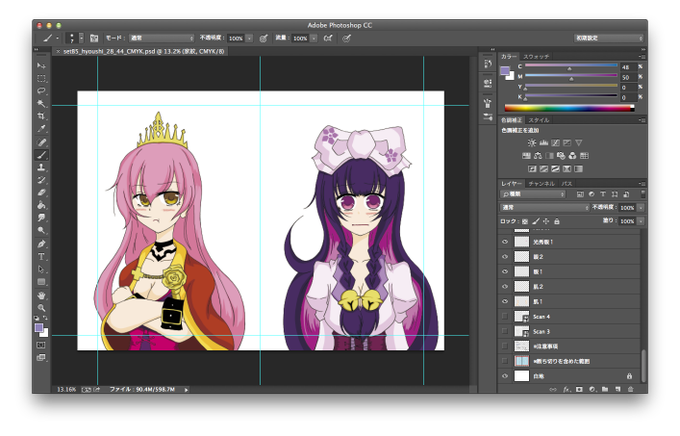Show the Scan 3 layer
This screenshot has height=436, width=680.
505,331
